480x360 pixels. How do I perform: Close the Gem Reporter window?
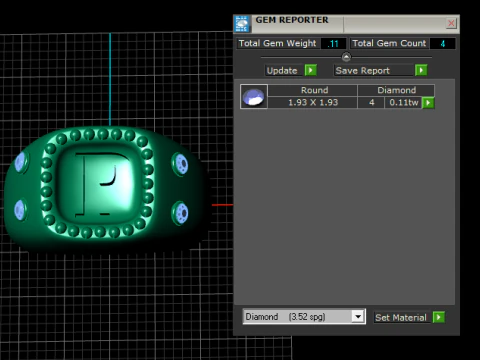451,23
